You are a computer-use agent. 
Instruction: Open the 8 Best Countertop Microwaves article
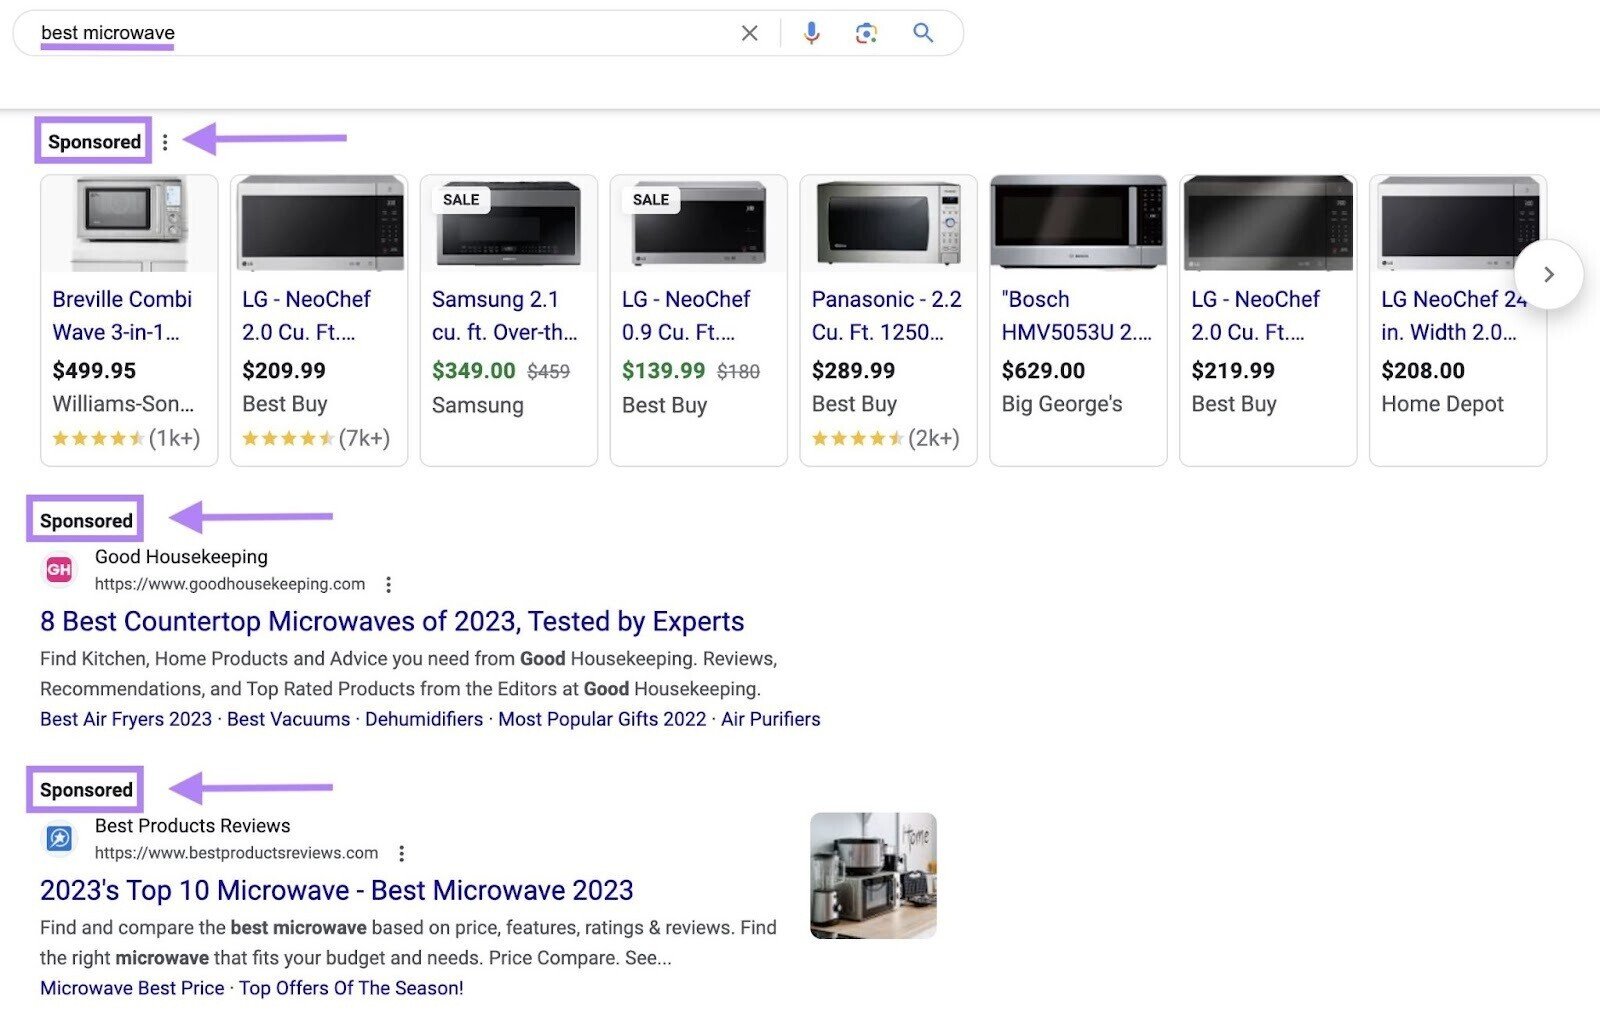[390, 621]
